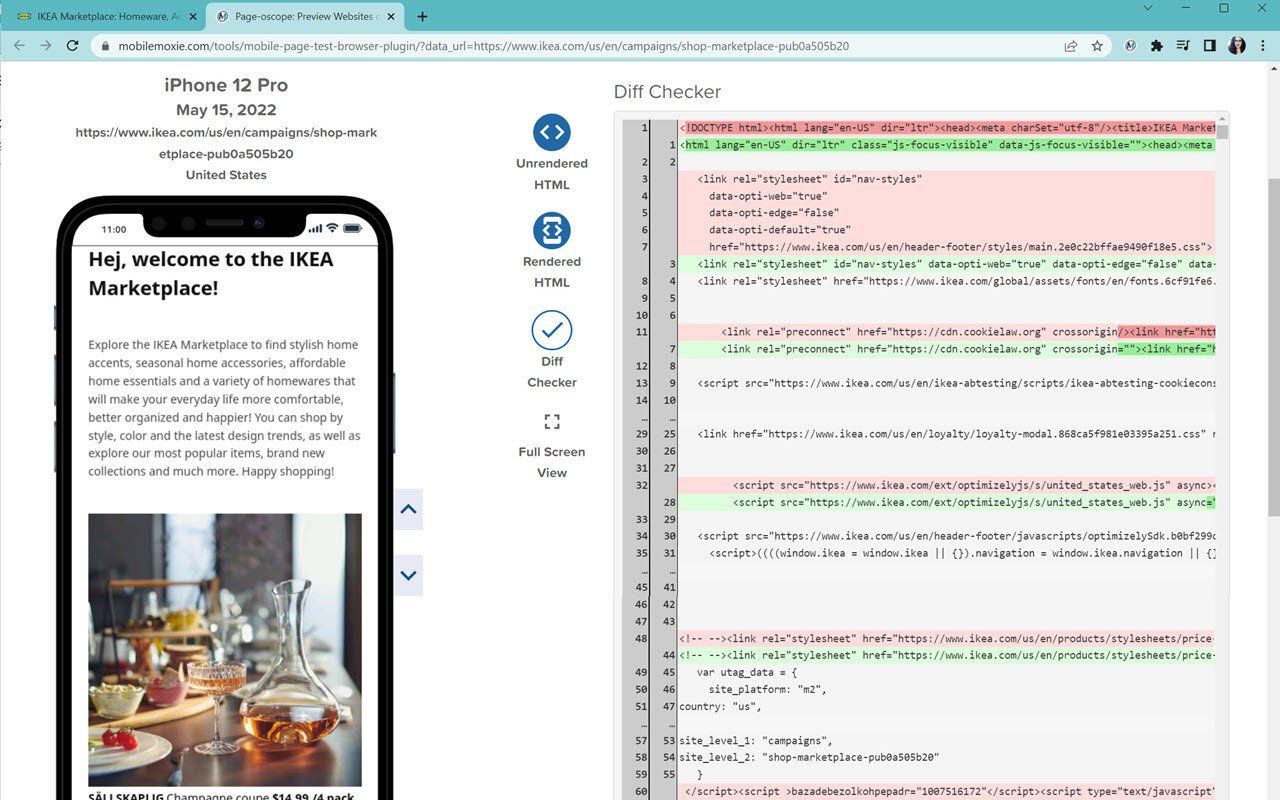Click the displayed IKEA campaign URL text

[x=226, y=142]
